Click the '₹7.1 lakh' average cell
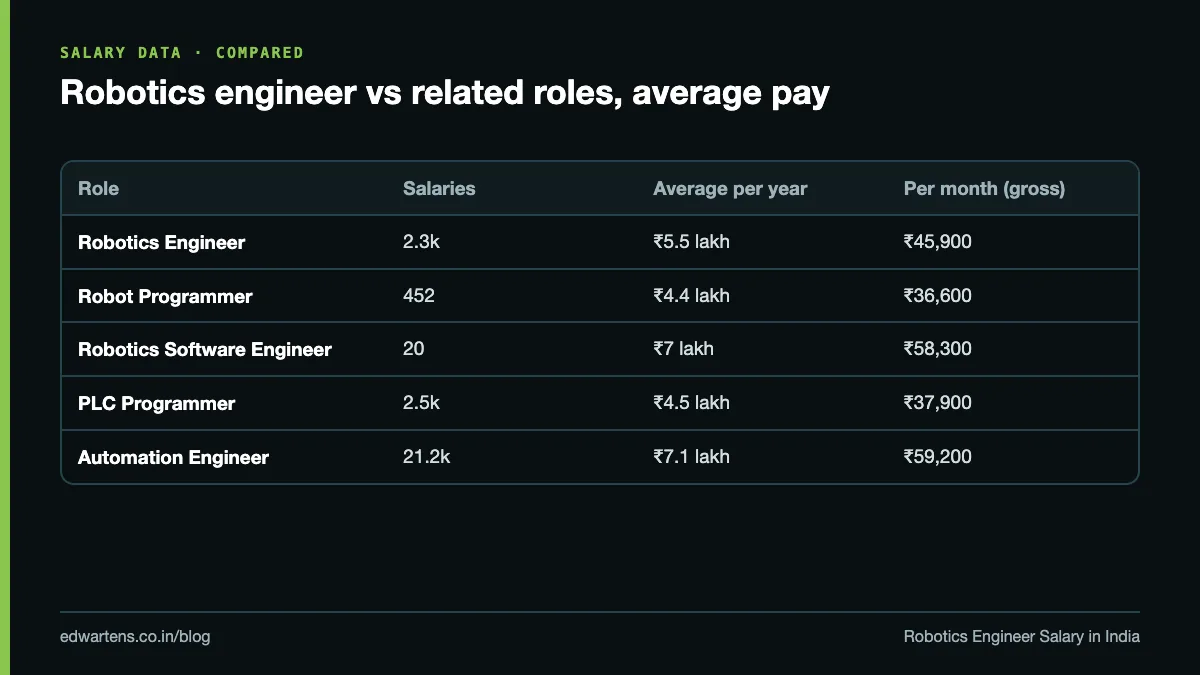The height and width of the screenshot is (675, 1200). pos(691,457)
